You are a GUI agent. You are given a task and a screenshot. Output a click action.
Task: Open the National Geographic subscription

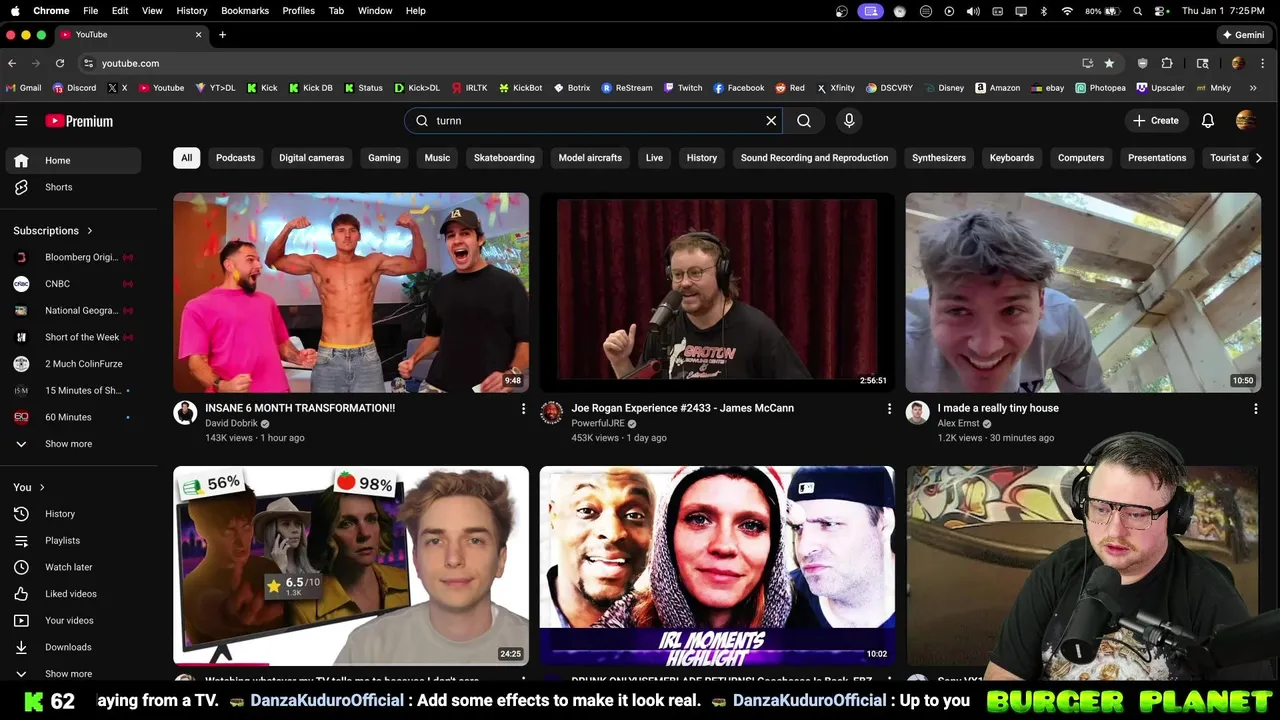[x=71, y=310]
